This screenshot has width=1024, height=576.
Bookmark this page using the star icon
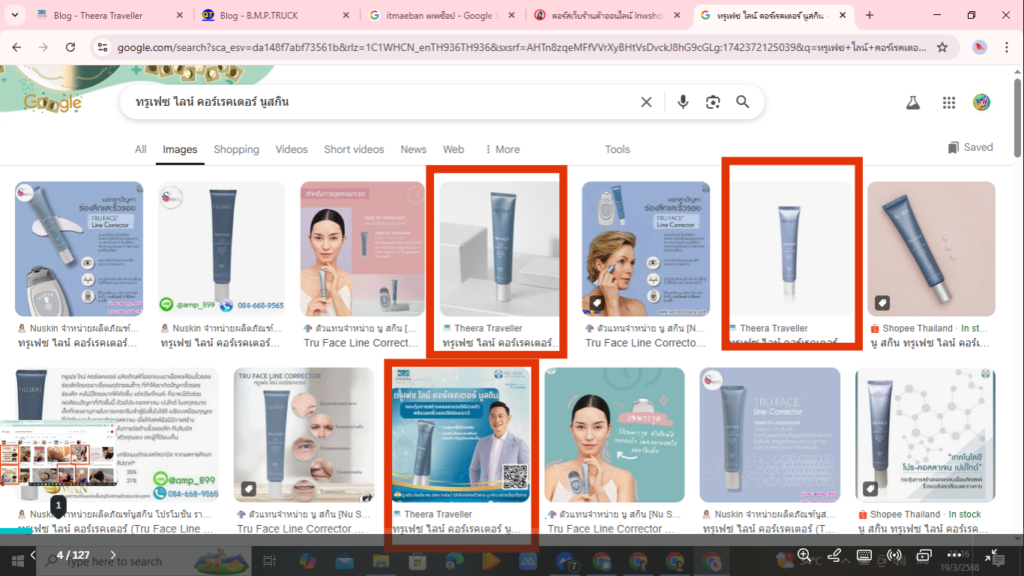(941, 46)
